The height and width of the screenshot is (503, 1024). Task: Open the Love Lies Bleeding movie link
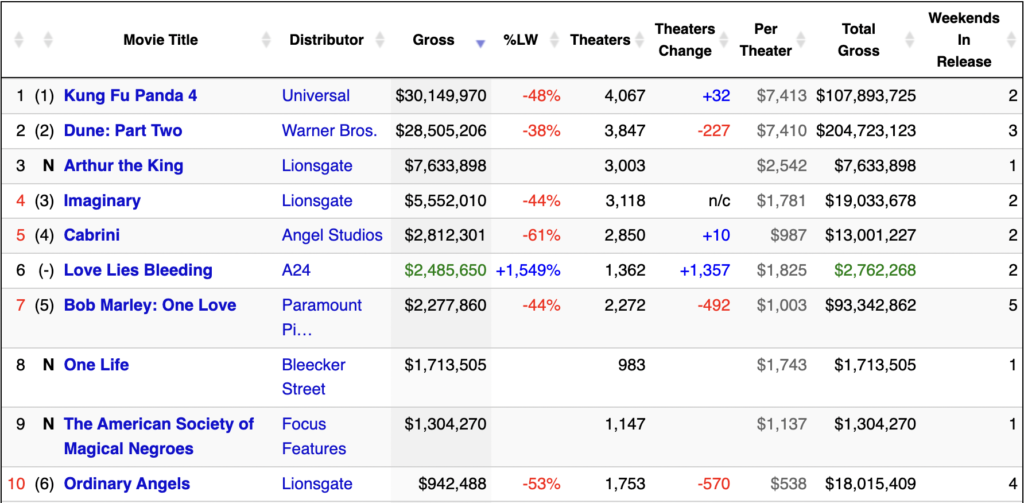point(138,270)
